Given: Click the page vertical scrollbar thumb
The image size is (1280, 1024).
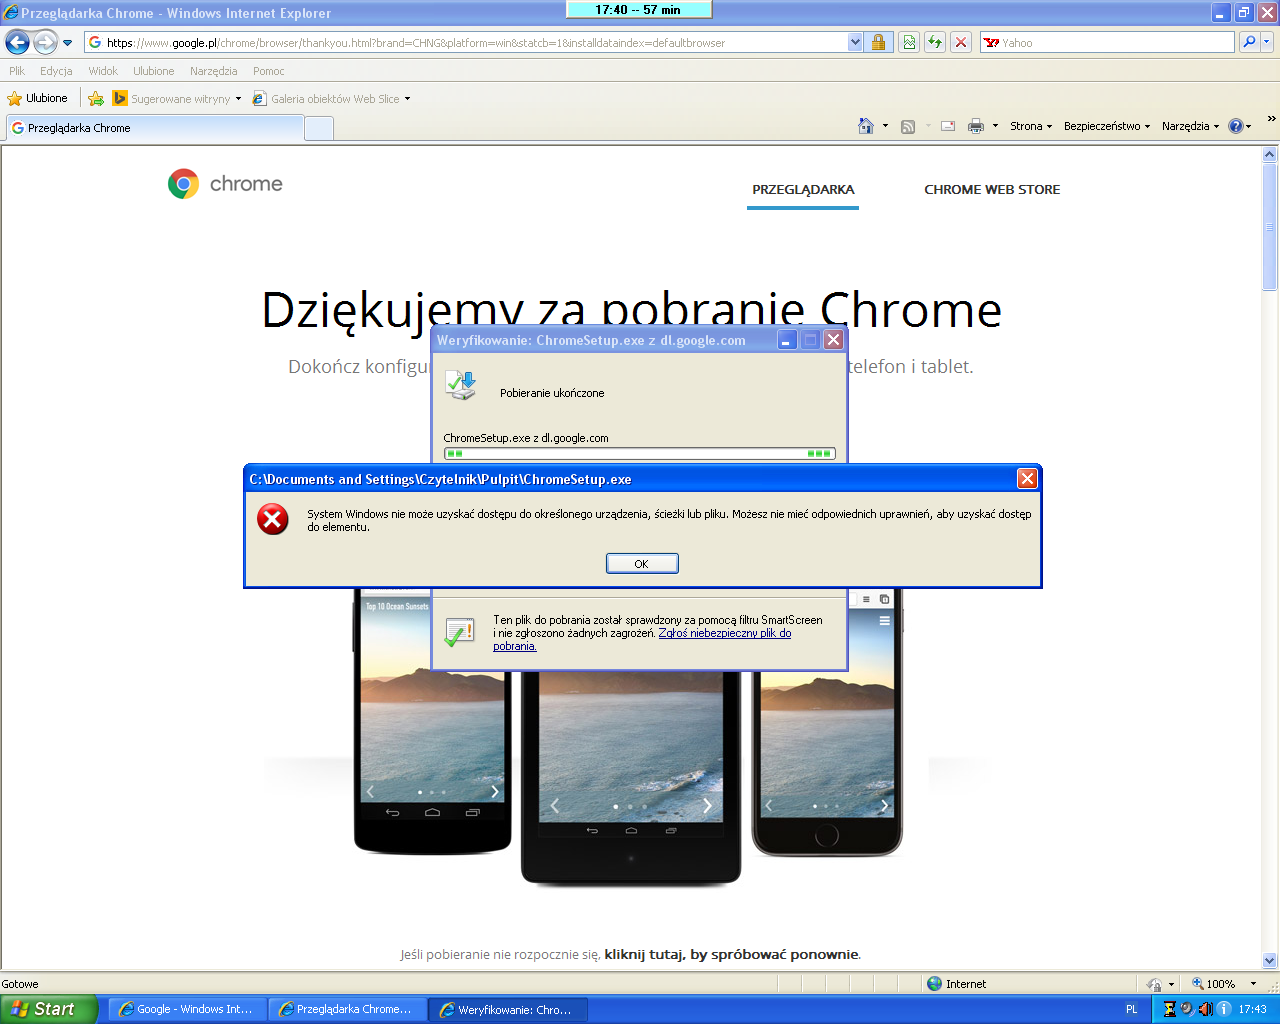Looking at the screenshot, I should click(x=1270, y=226).
